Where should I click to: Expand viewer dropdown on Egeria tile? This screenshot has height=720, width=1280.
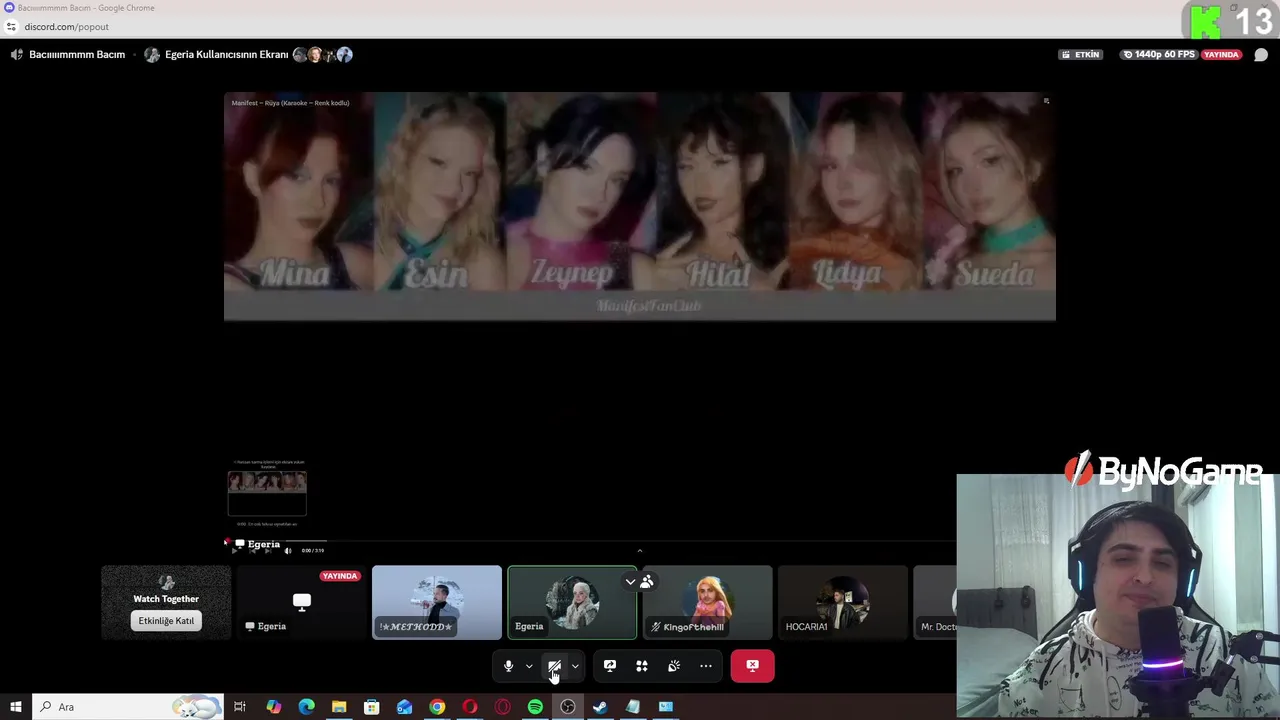click(630, 581)
